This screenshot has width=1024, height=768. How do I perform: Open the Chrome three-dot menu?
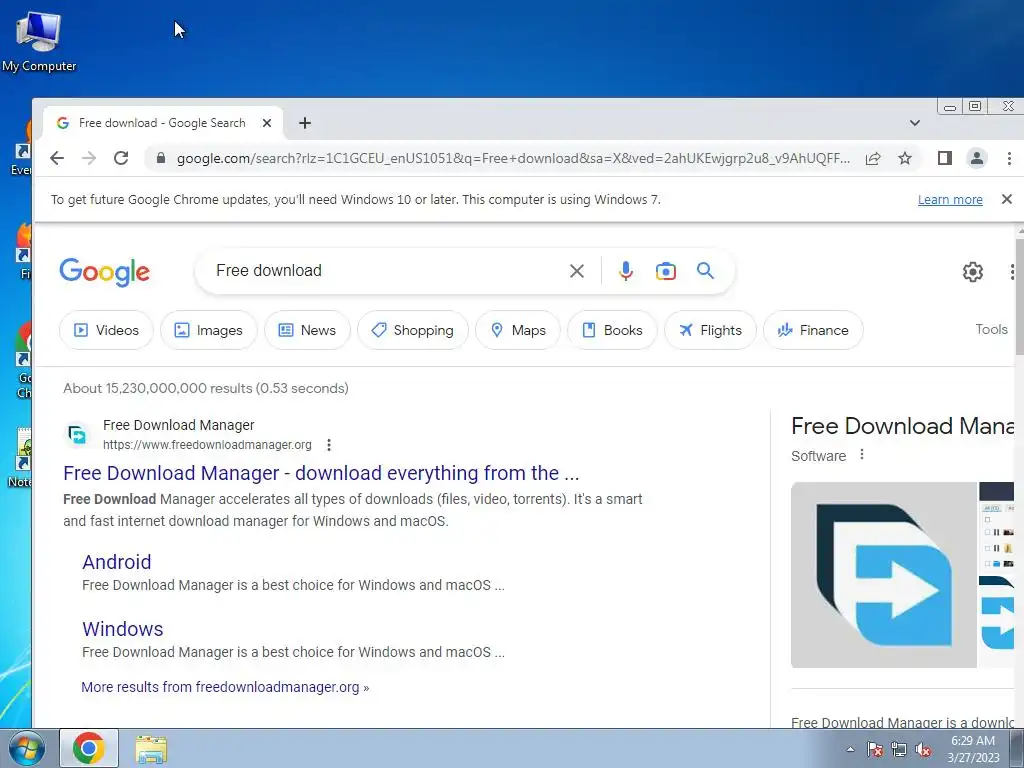1009,158
